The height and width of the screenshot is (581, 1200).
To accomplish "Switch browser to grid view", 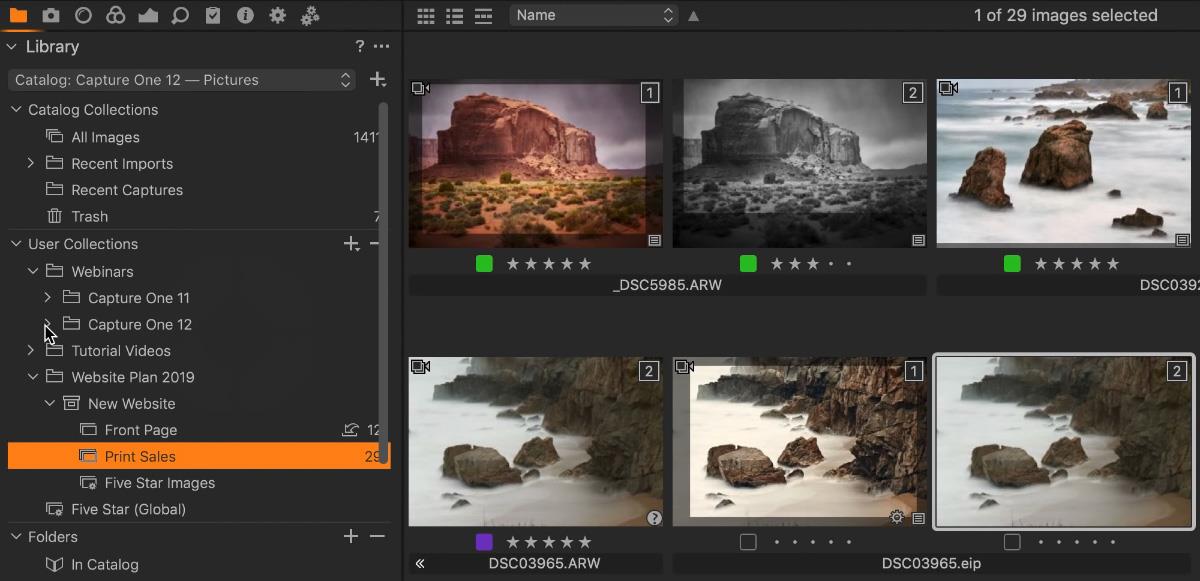I will tap(426, 16).
